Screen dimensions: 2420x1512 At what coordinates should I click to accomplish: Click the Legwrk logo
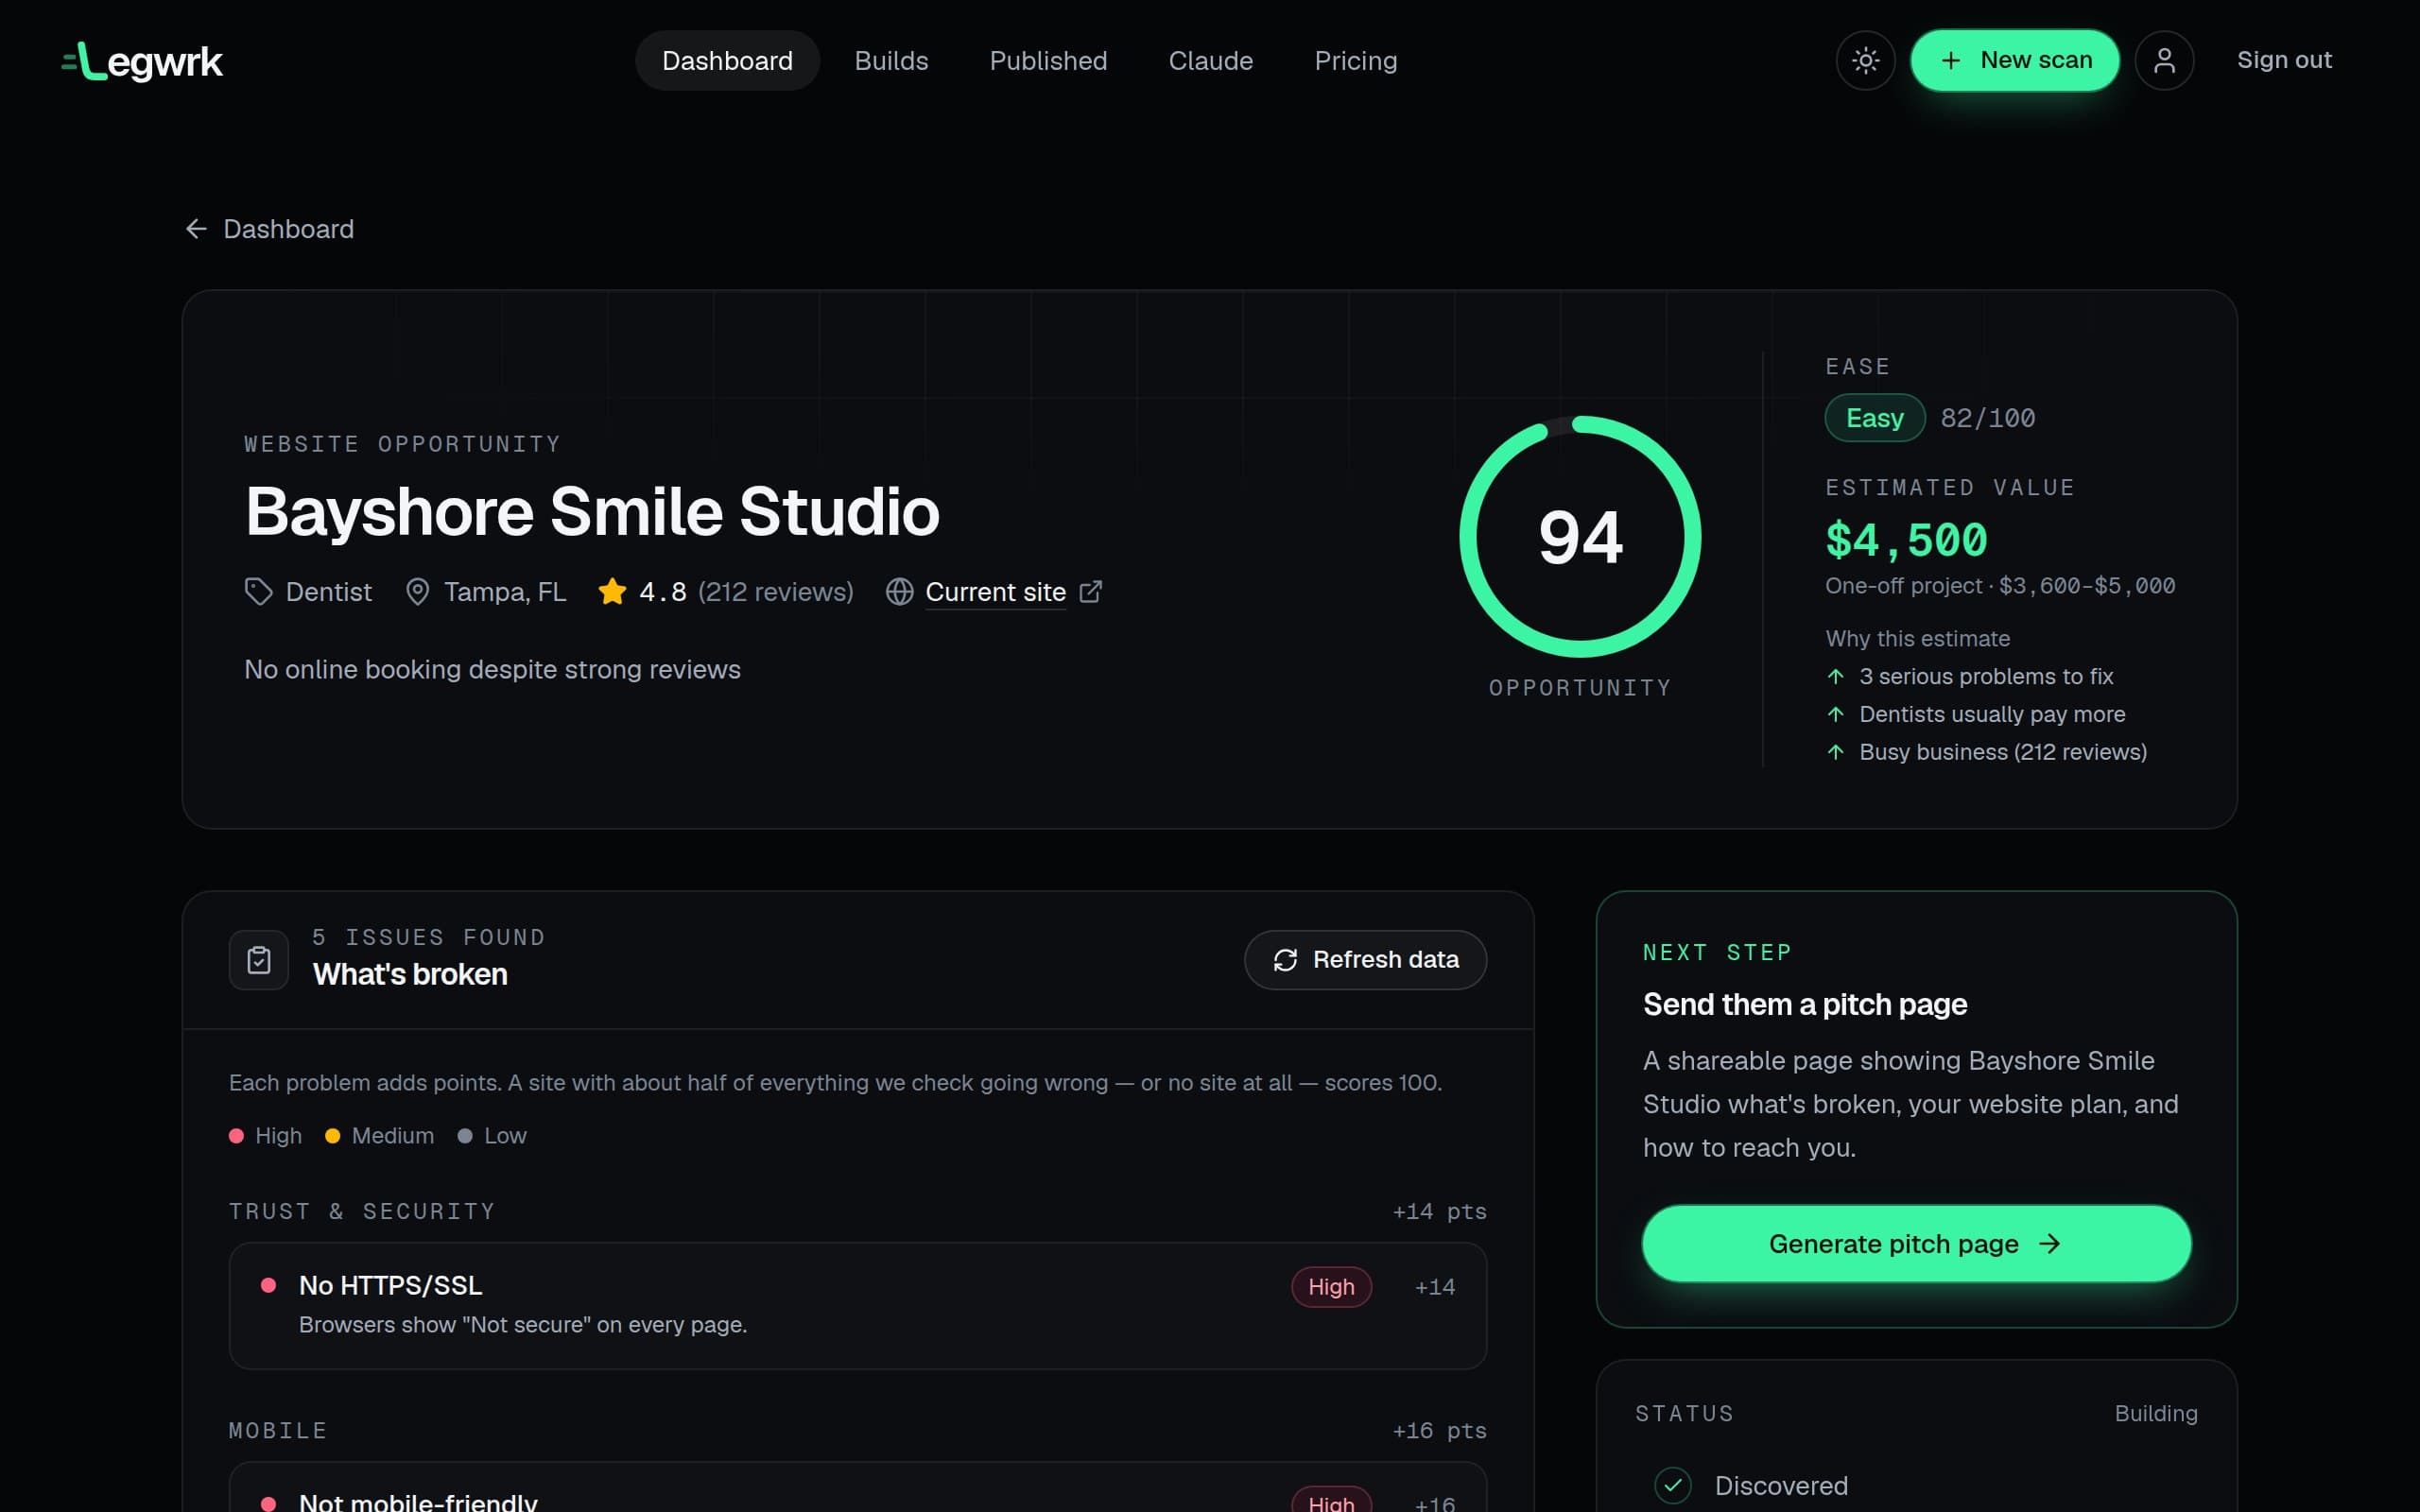click(142, 61)
